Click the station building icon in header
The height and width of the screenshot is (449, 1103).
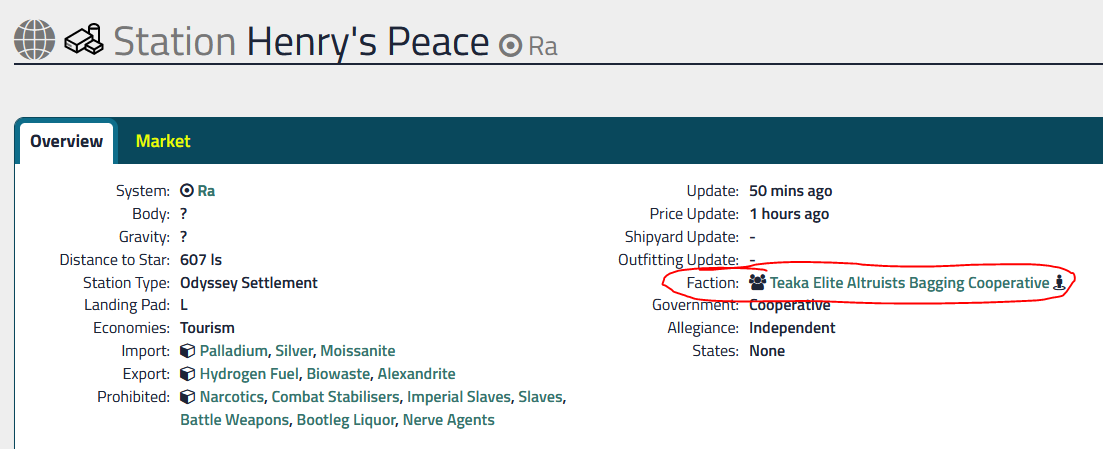coord(85,40)
